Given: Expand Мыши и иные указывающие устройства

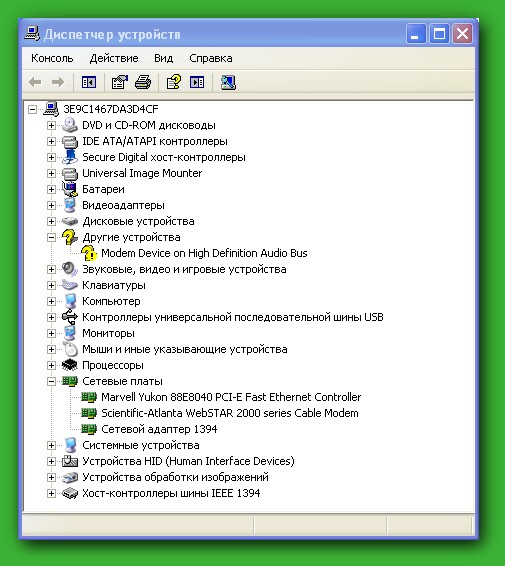Looking at the screenshot, I should point(51,349).
